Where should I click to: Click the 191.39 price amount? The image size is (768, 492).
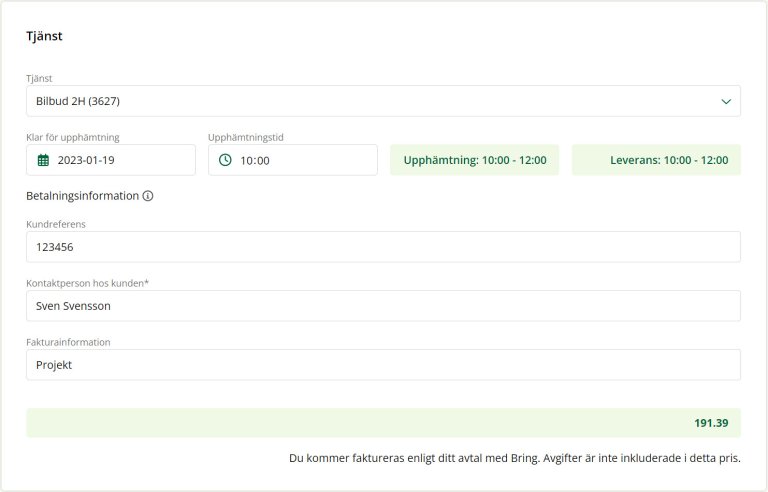711,423
